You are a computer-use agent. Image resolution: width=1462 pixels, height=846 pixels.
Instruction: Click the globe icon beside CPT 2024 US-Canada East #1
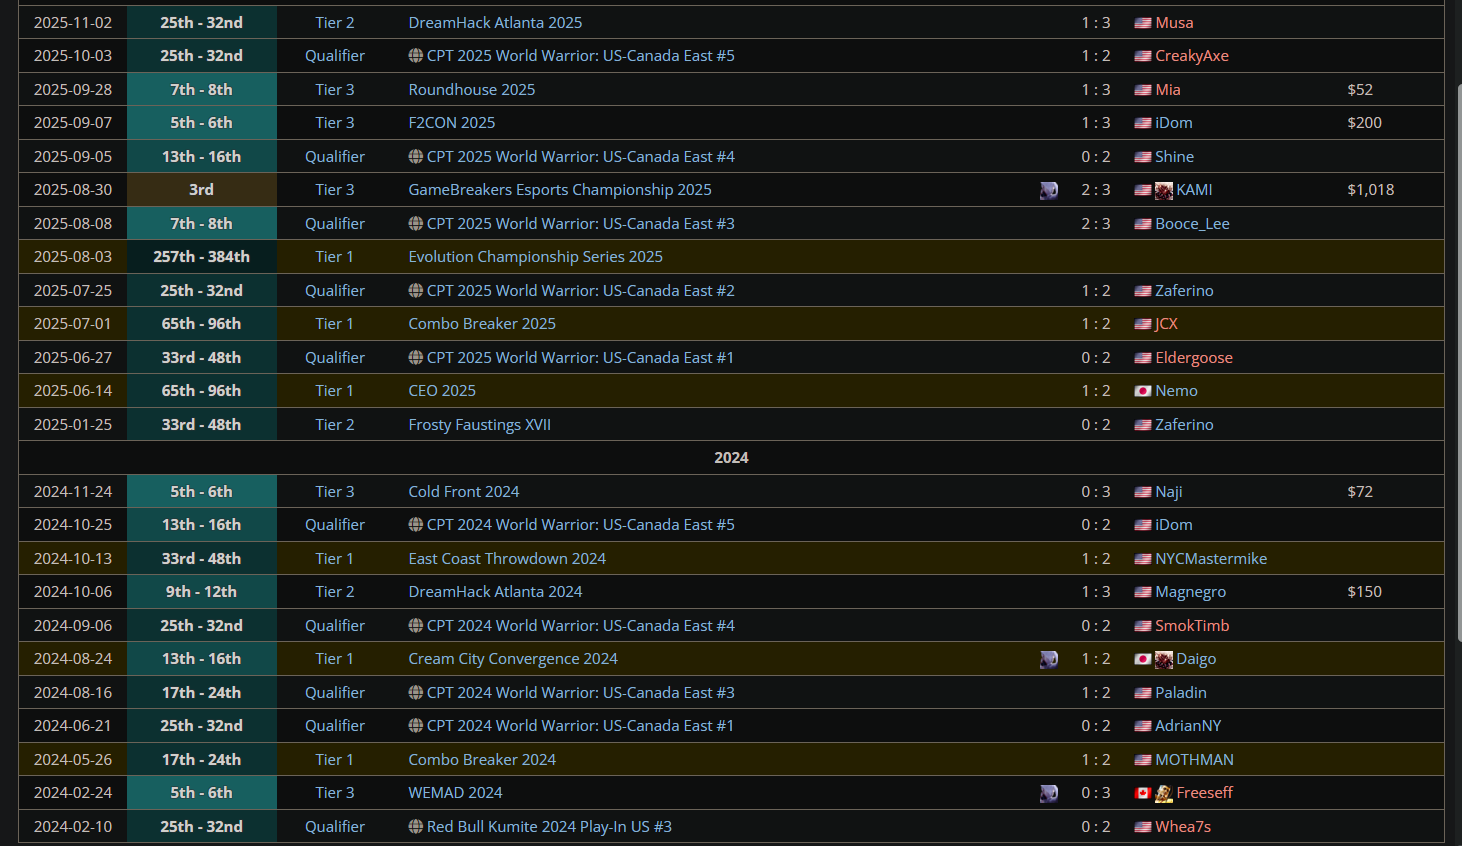(x=416, y=725)
